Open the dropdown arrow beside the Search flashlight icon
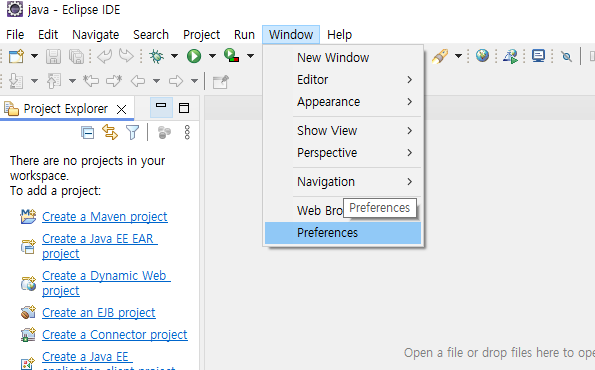This screenshot has width=595, height=370. click(x=458, y=56)
